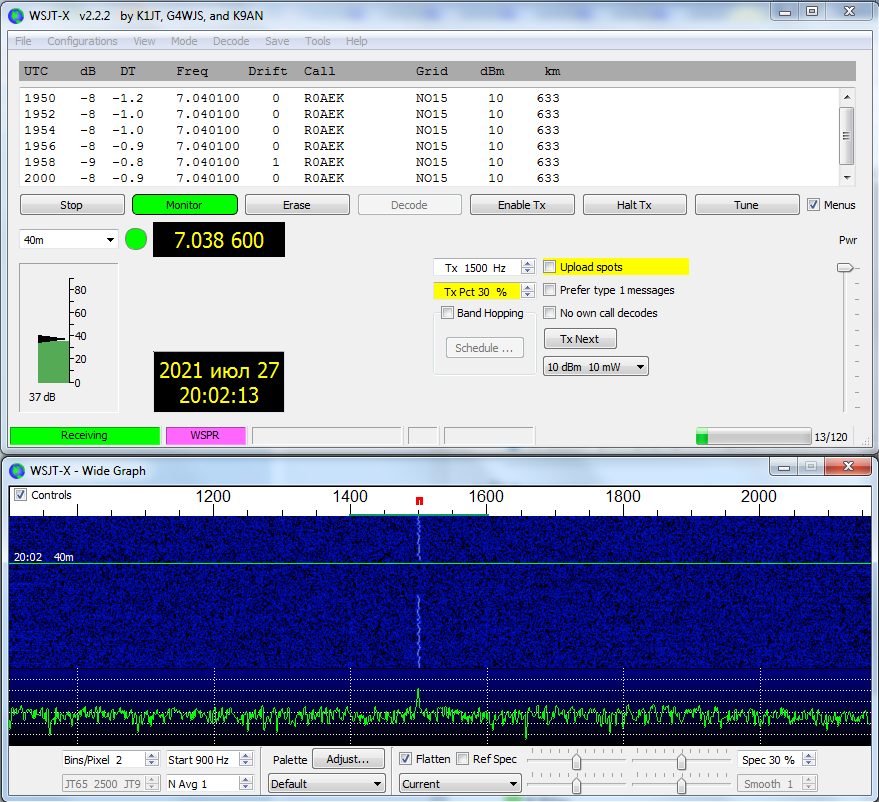Click the Start 900 Hz input field

click(203, 760)
